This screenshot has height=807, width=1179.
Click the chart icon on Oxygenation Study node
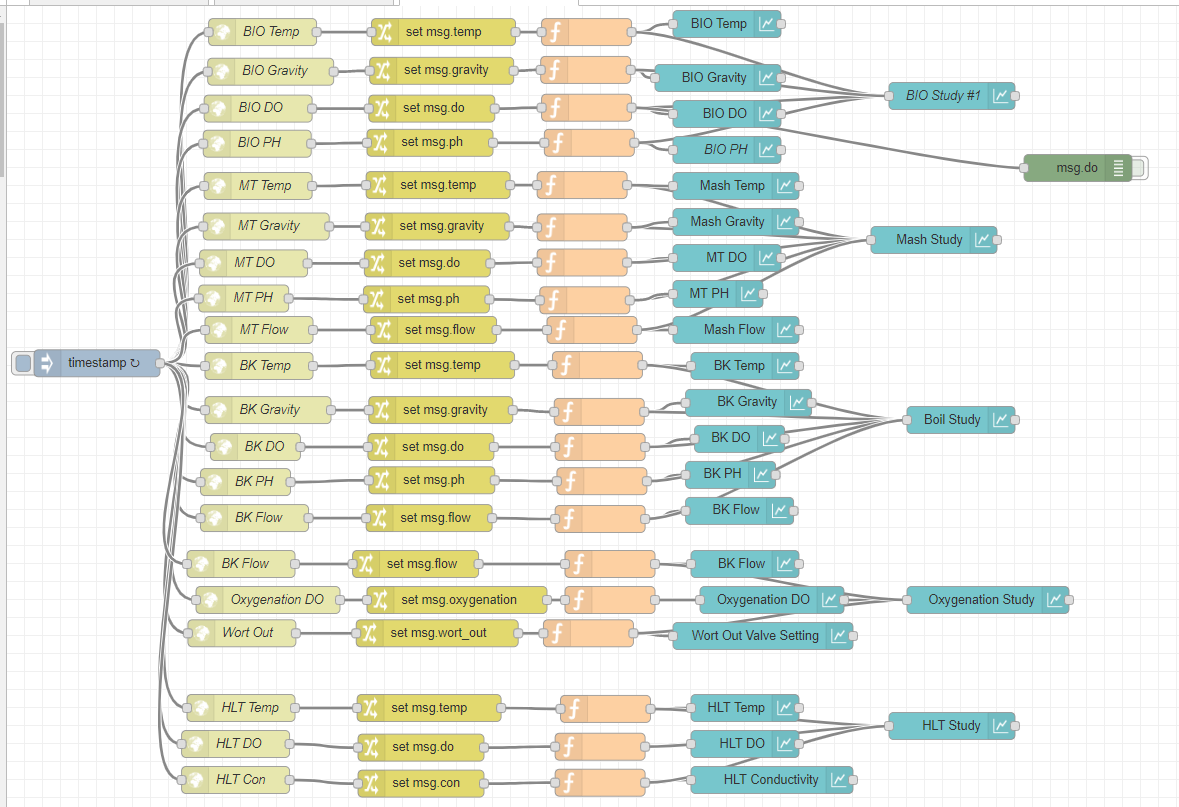pyautogui.click(x=1055, y=599)
